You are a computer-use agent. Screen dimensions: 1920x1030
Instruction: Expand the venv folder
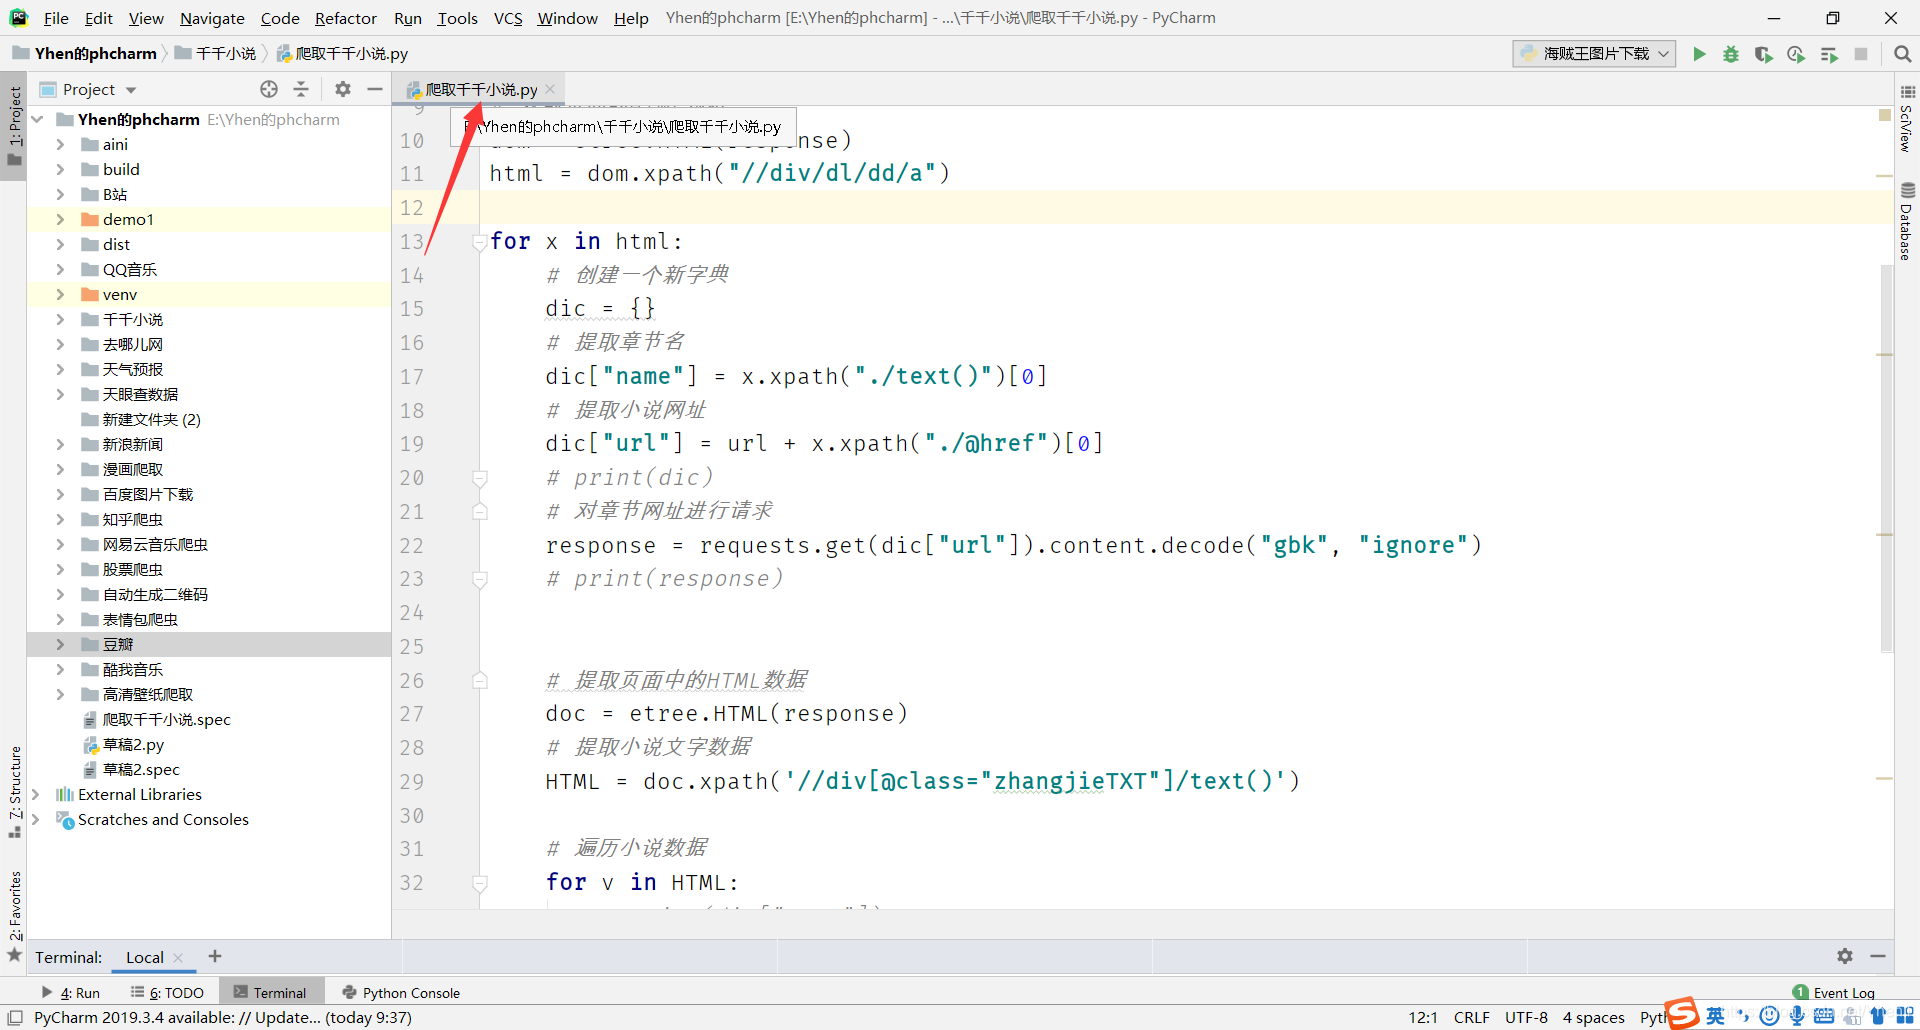[60, 294]
